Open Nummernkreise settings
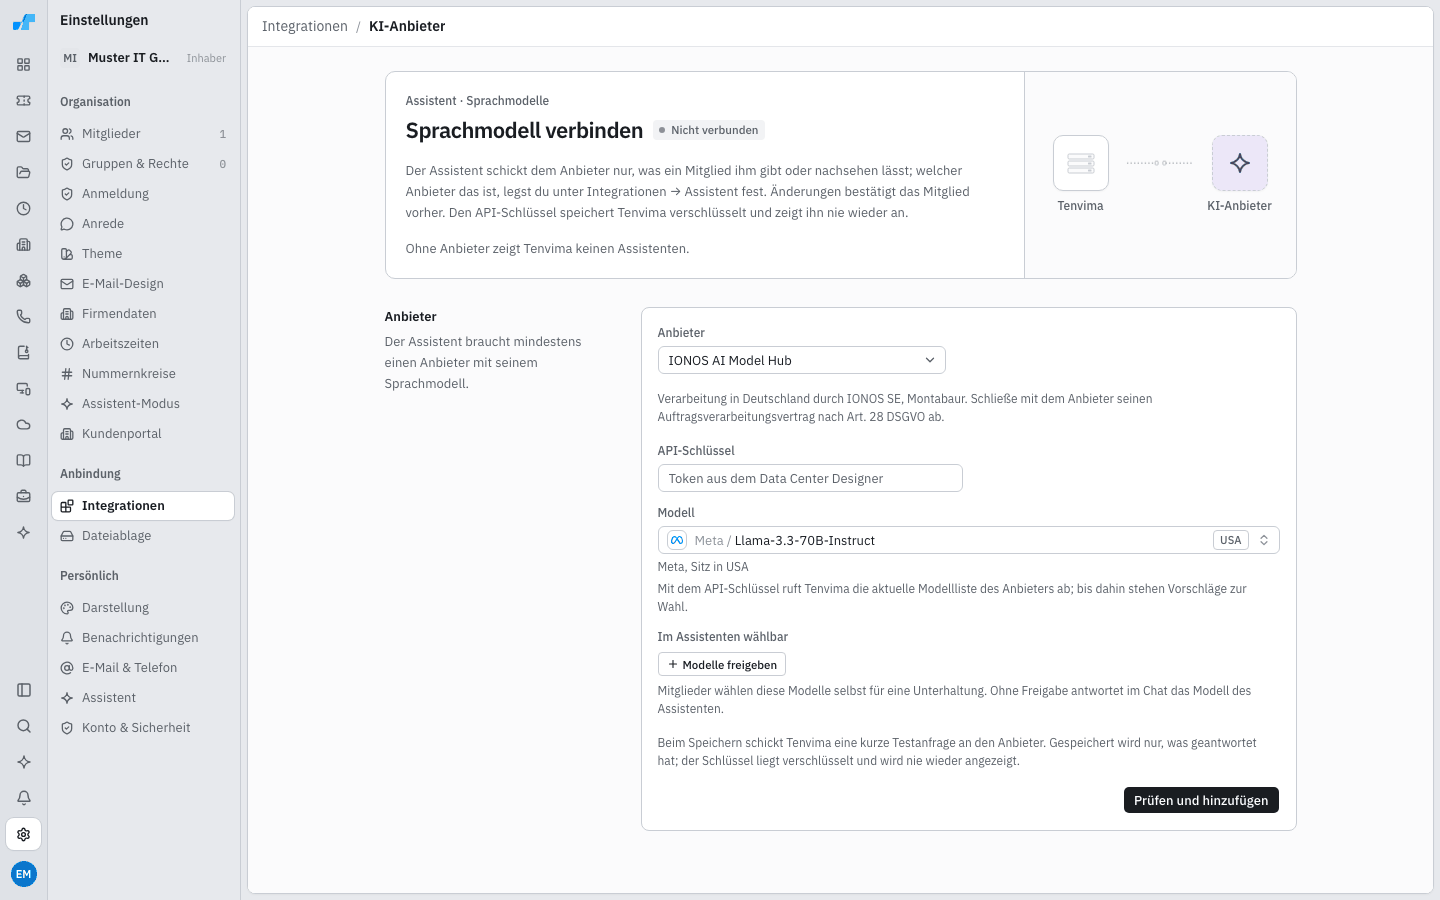Screen dimensions: 1440x900 [143, 374]
